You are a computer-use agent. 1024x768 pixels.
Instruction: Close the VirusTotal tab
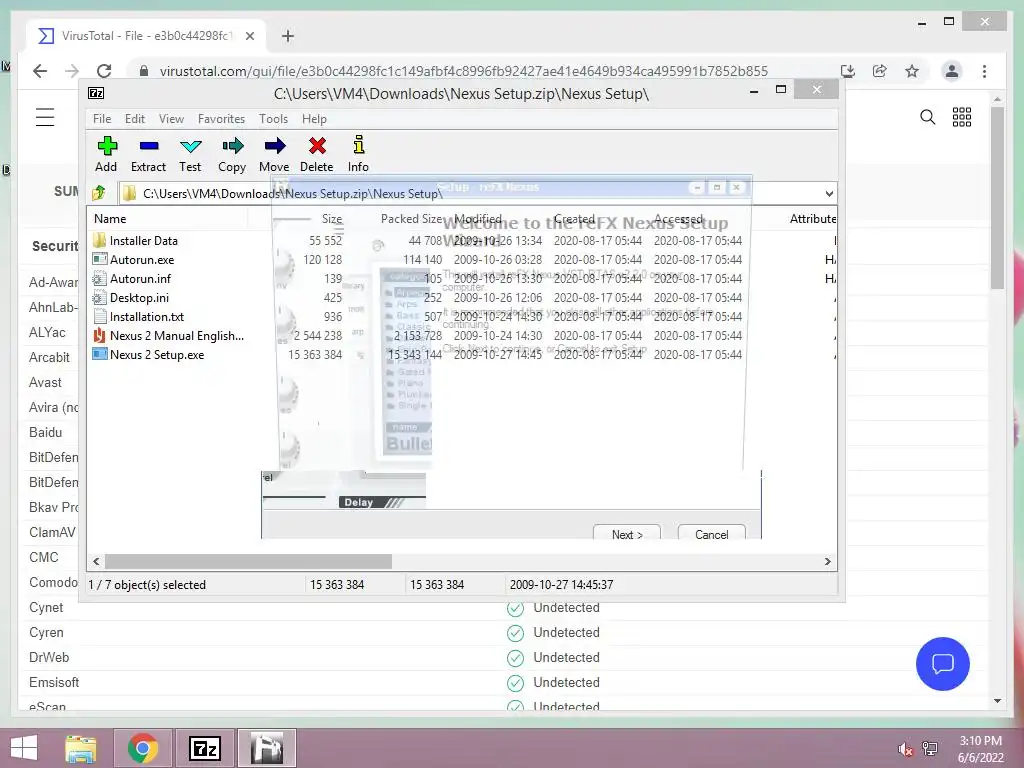click(249, 36)
